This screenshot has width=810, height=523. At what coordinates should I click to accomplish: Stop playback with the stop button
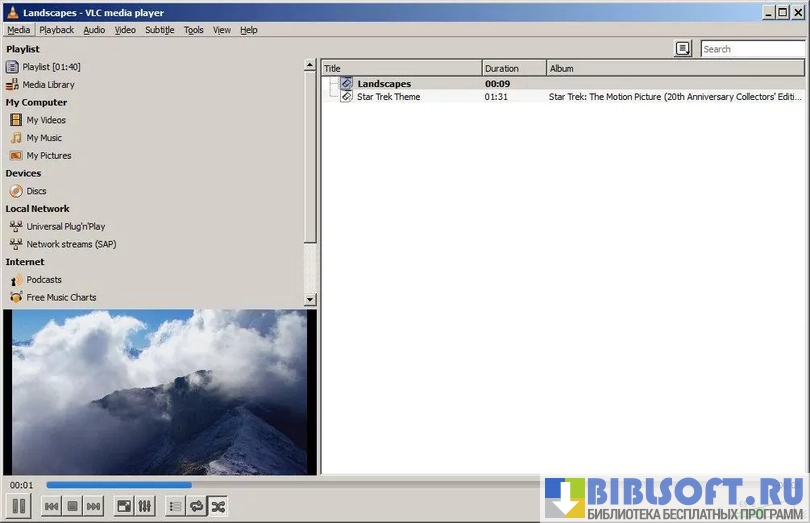click(x=72, y=507)
